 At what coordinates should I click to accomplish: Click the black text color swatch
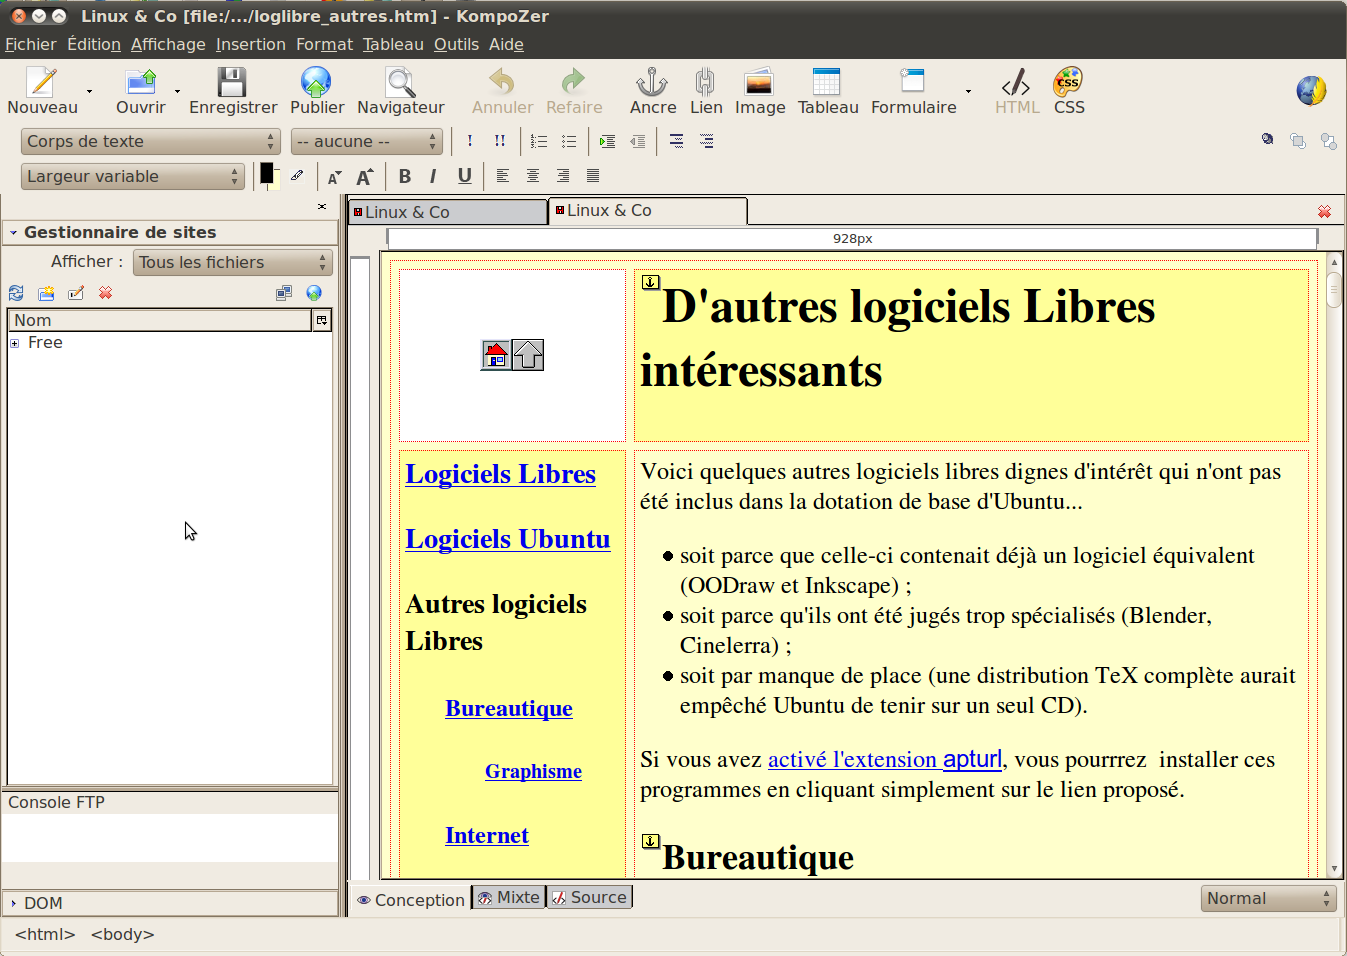(267, 173)
